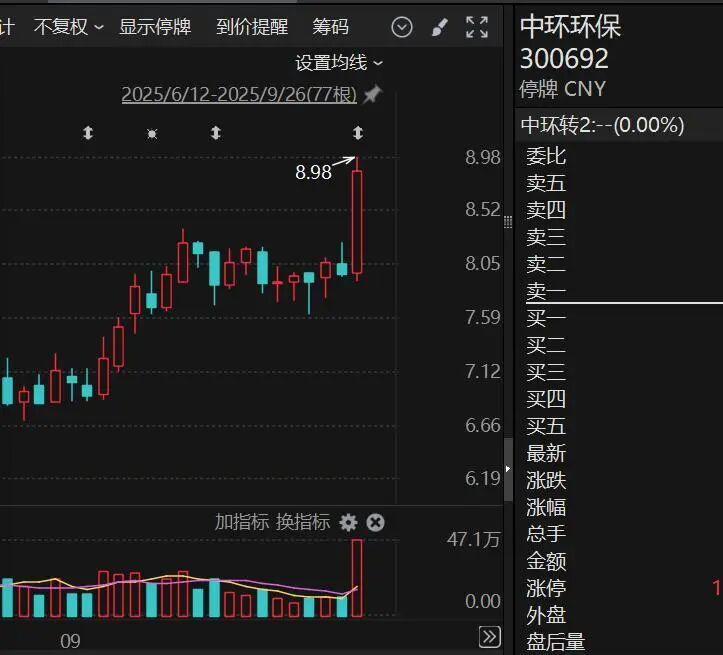Close the volume indicator panel
The height and width of the screenshot is (655, 723).
(x=375, y=522)
